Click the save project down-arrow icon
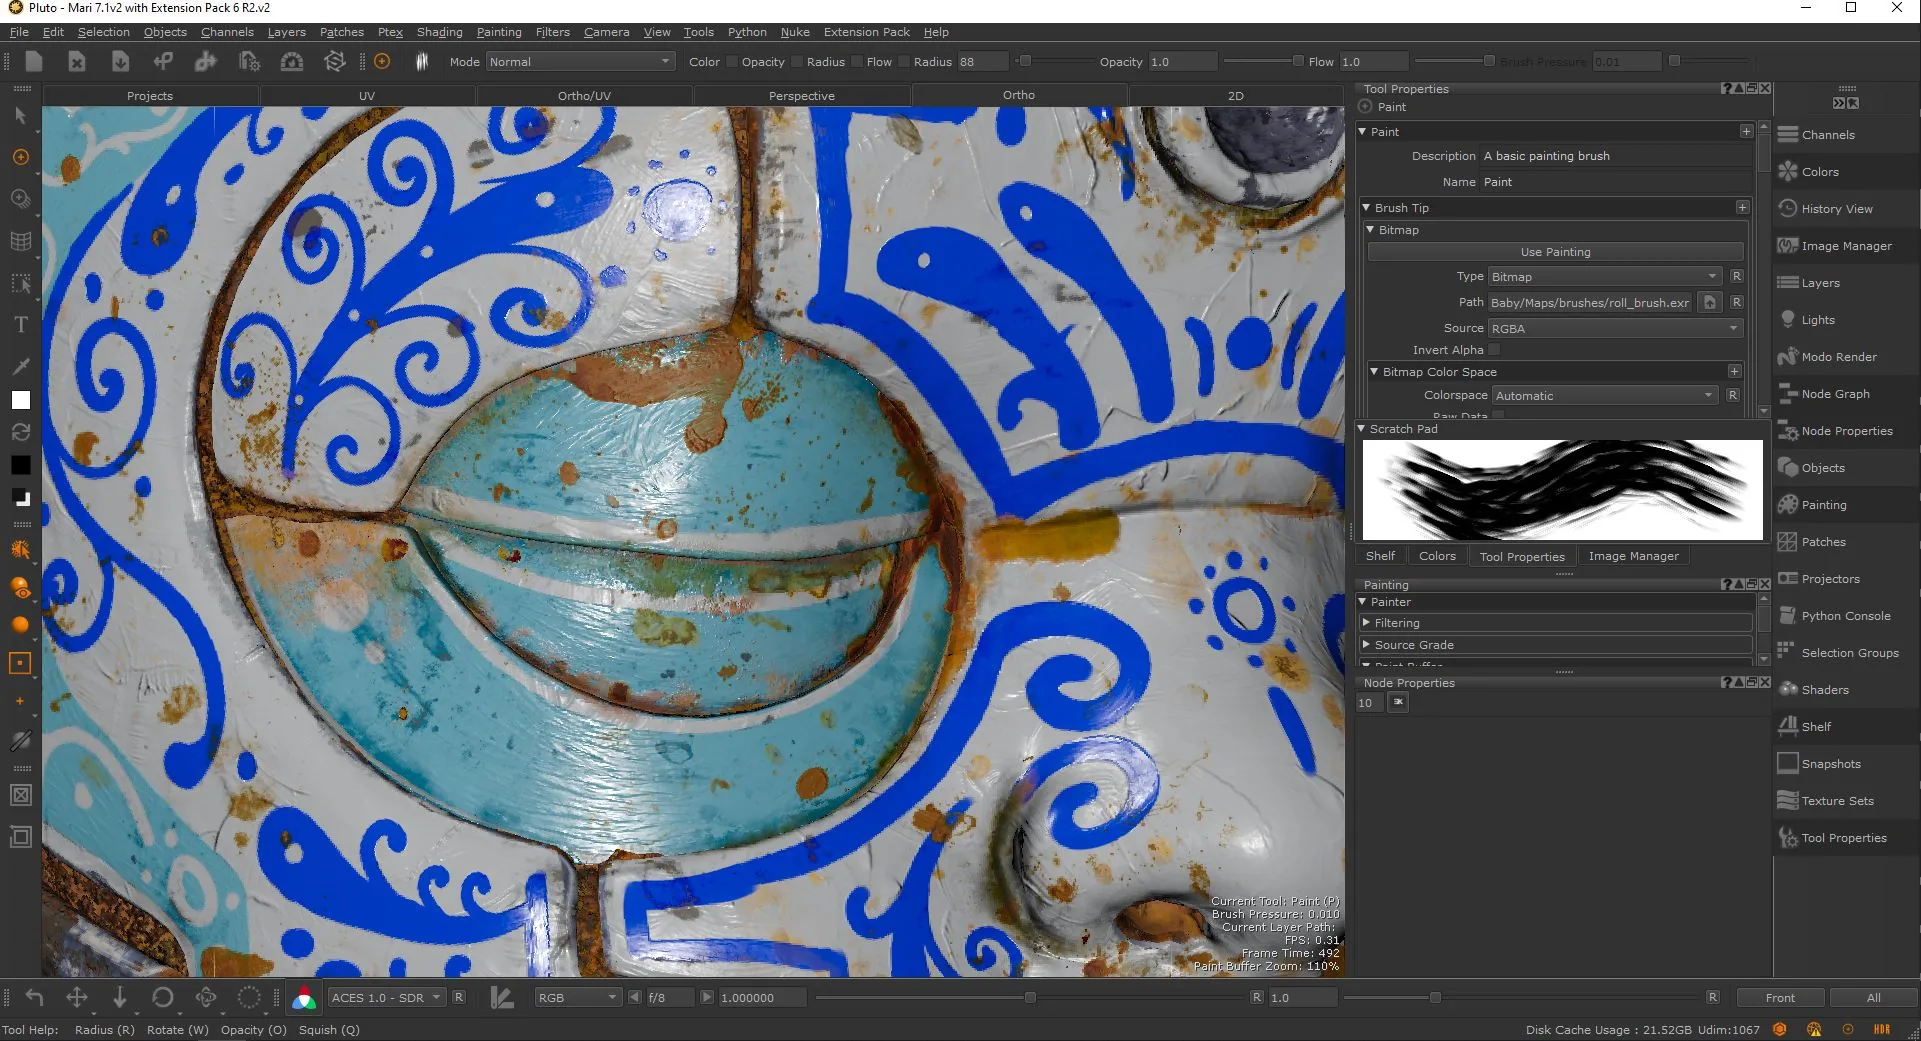The height and width of the screenshot is (1041, 1921). click(120, 62)
